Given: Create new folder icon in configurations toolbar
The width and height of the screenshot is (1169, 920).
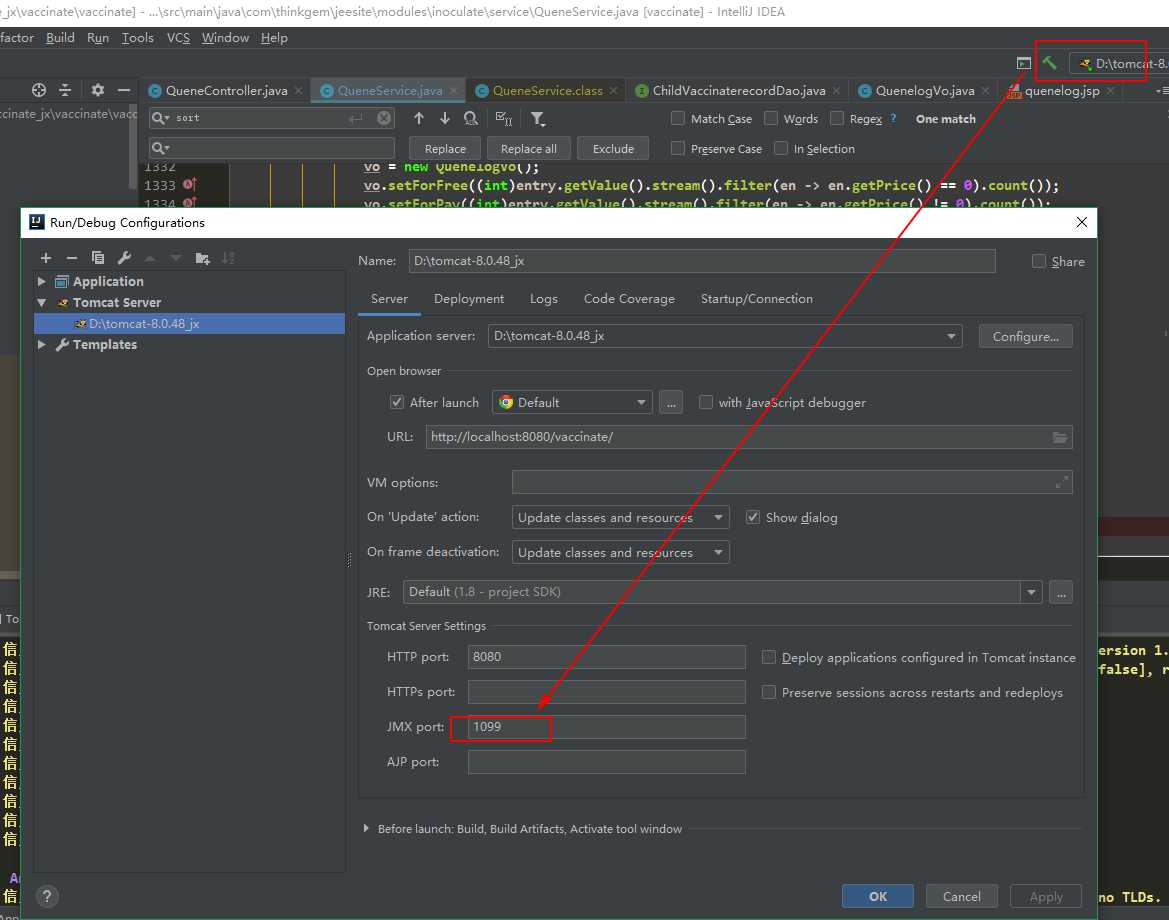Looking at the screenshot, I should pos(202,258).
